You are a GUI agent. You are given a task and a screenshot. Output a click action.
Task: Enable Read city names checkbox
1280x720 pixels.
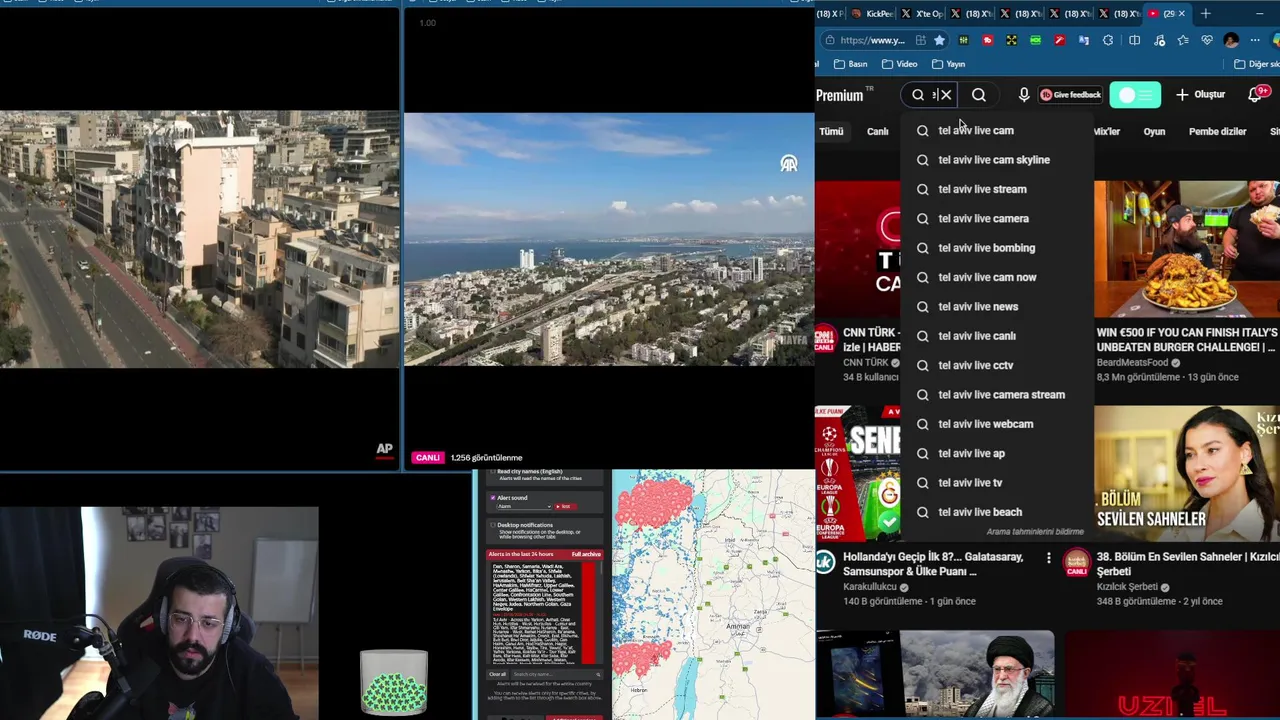tap(493, 471)
